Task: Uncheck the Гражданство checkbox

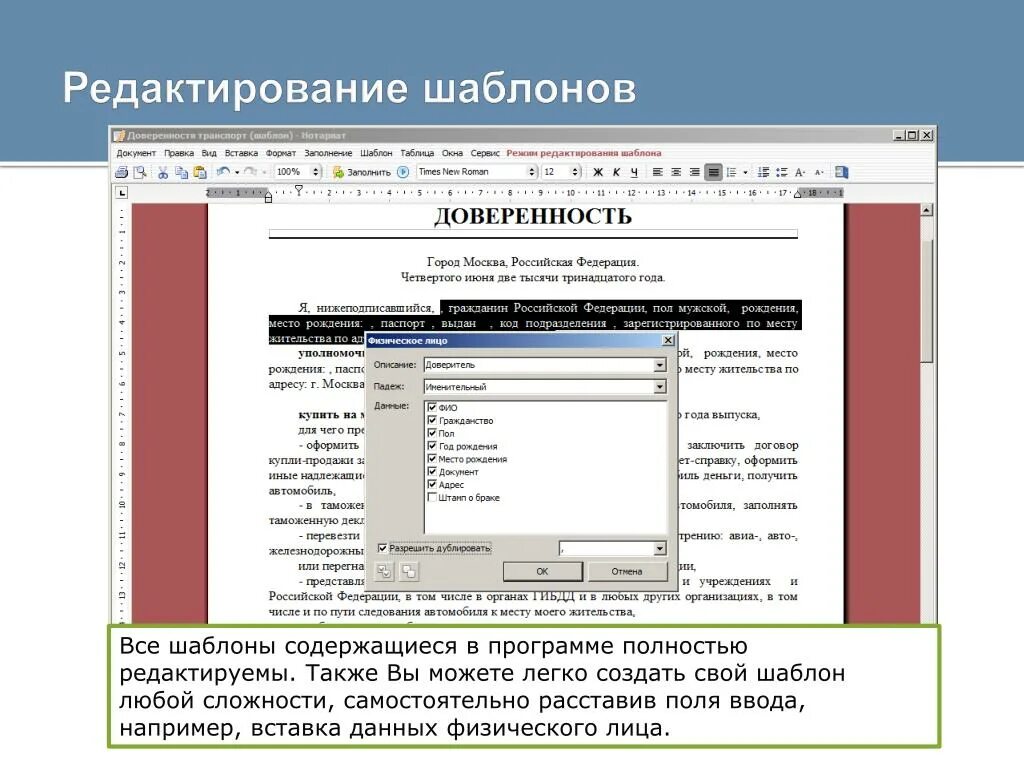Action: [432, 420]
